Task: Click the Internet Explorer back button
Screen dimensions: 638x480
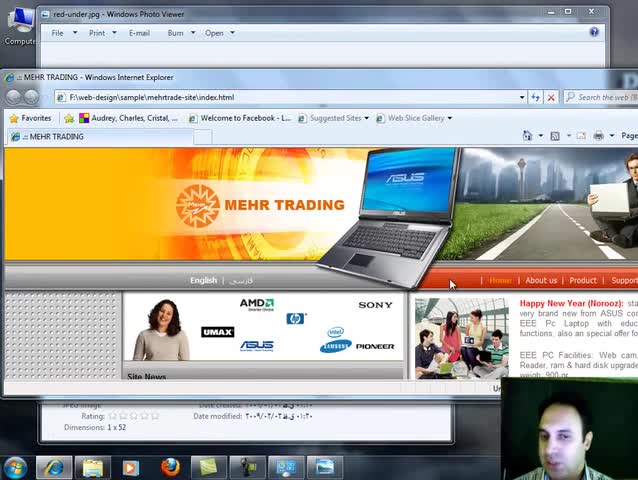Action: (13, 97)
